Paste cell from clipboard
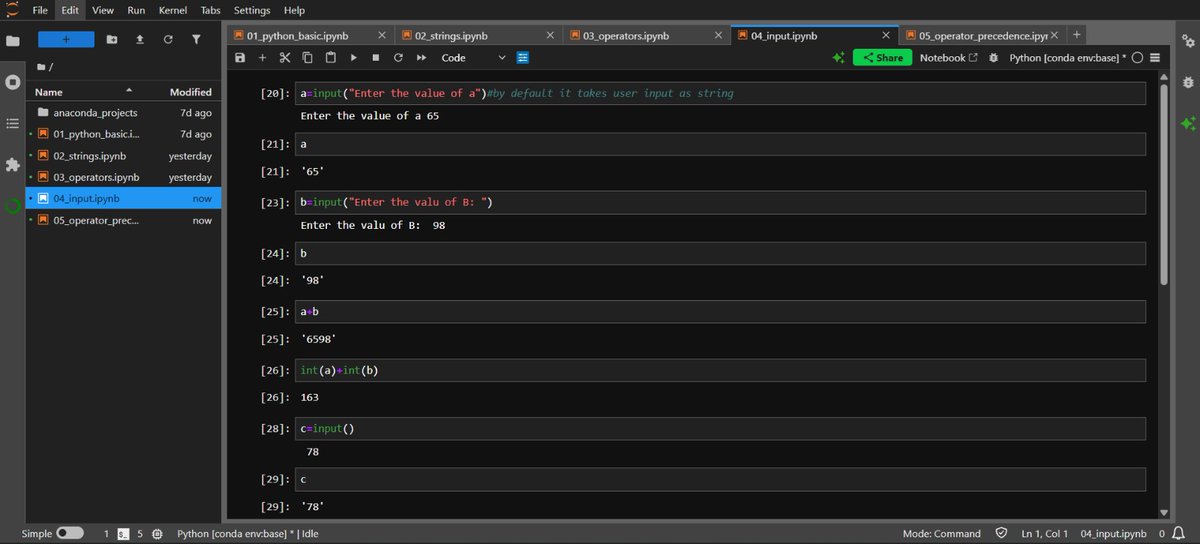The height and width of the screenshot is (544, 1200). point(329,58)
